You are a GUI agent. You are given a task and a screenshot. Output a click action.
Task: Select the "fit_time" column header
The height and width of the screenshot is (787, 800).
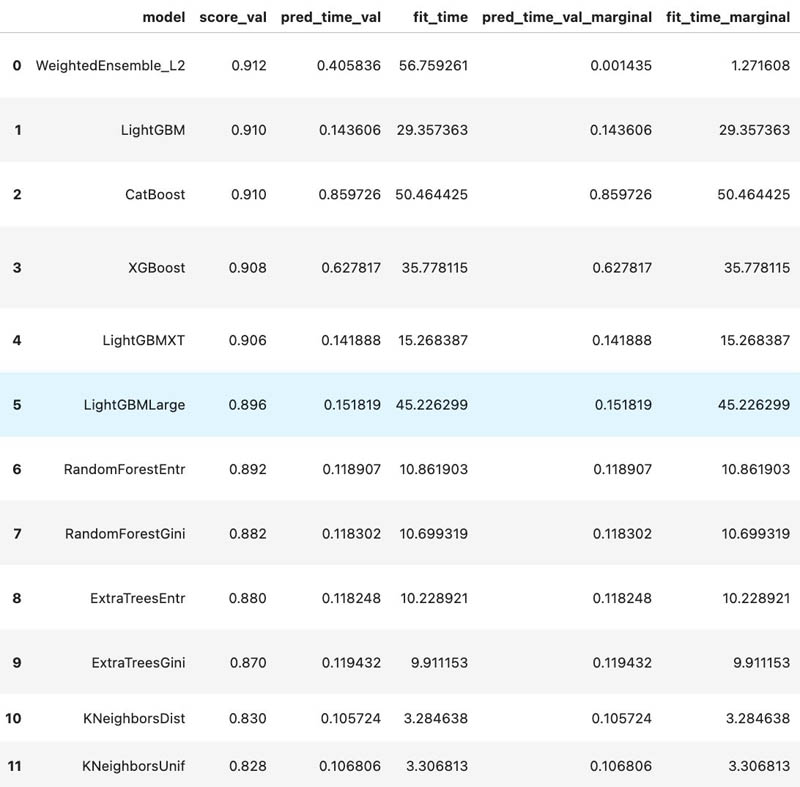(x=440, y=17)
